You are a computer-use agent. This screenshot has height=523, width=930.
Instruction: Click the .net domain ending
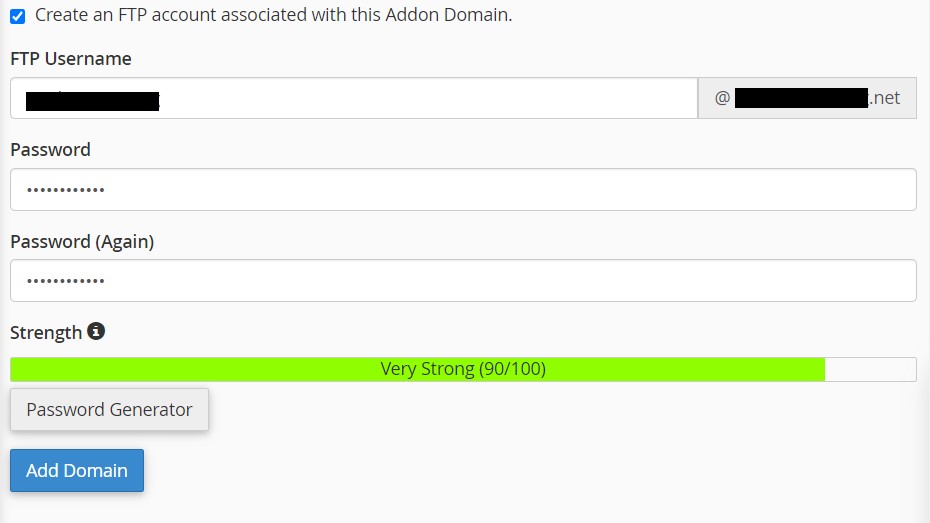(884, 98)
